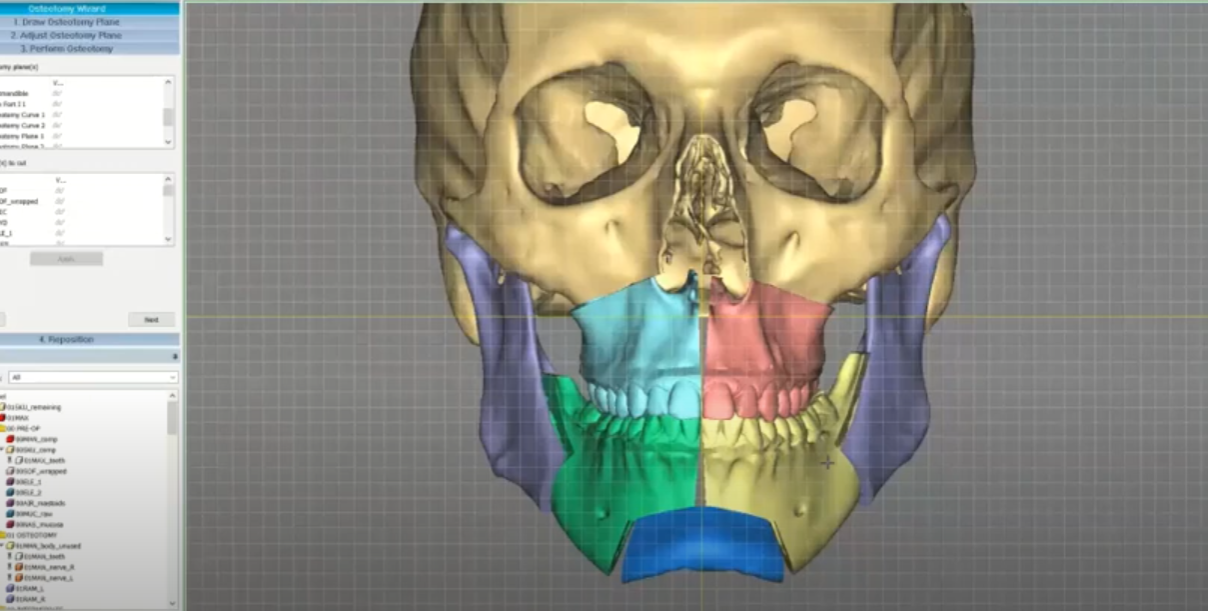The image size is (1208, 611).
Task: Click the 01 OSTEOTOMY folder icon
Action: [5, 535]
